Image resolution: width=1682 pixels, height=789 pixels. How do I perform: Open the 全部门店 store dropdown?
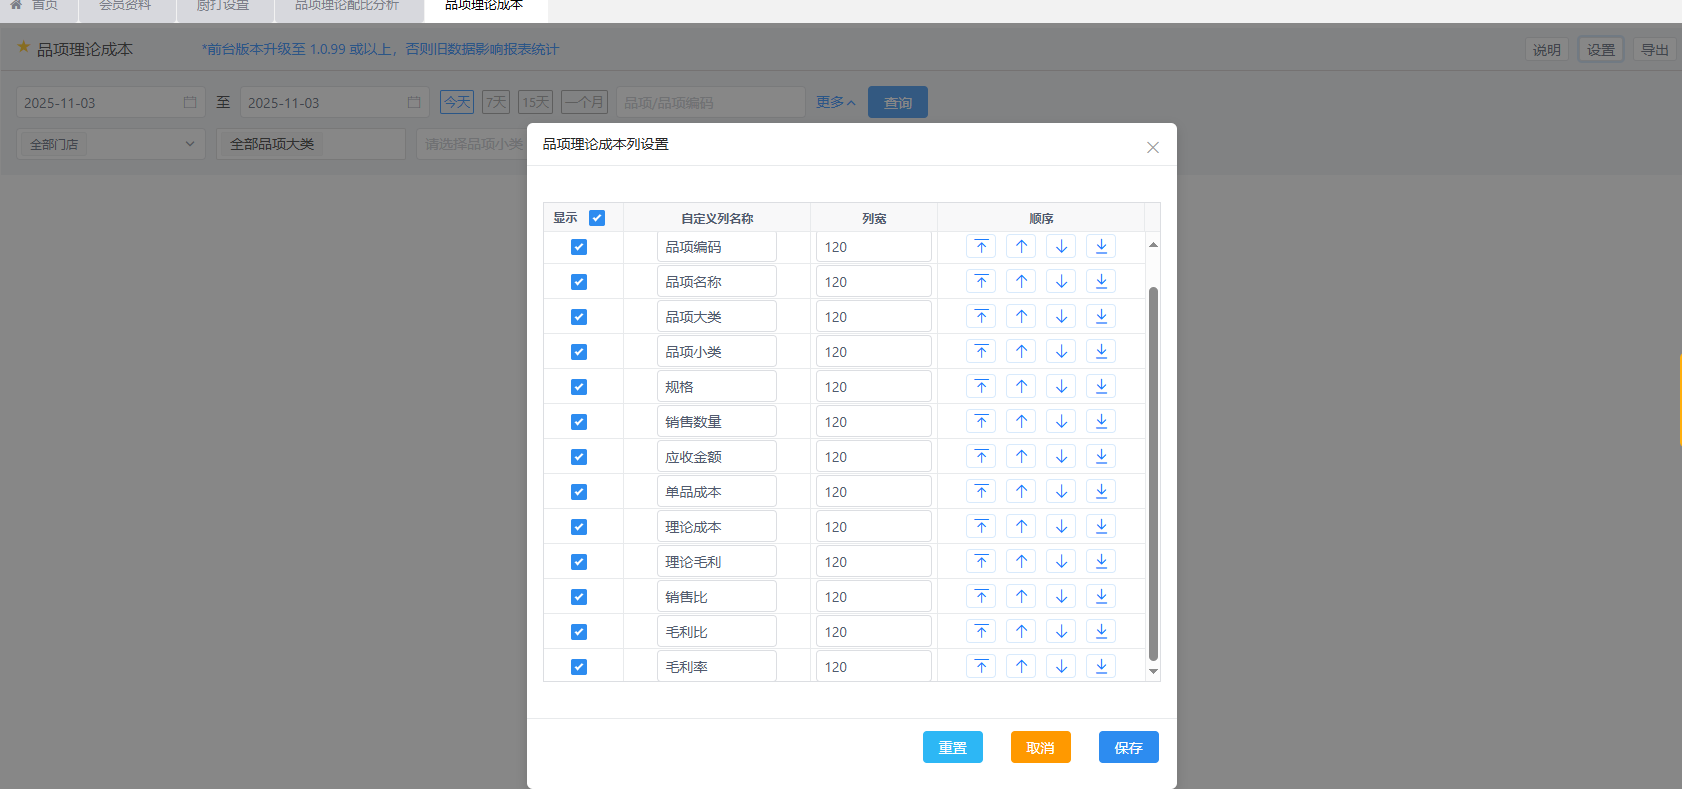[x=111, y=144]
